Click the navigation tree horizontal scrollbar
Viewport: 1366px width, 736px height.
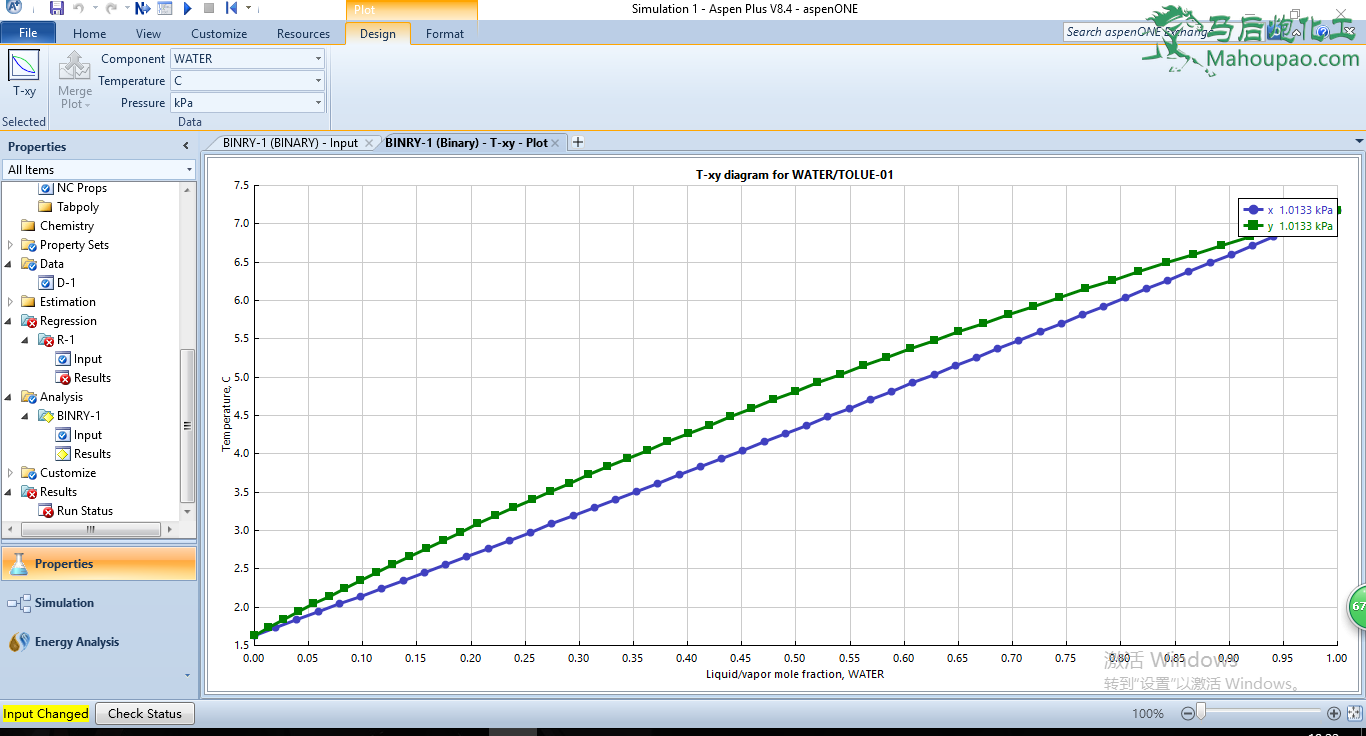click(x=90, y=528)
